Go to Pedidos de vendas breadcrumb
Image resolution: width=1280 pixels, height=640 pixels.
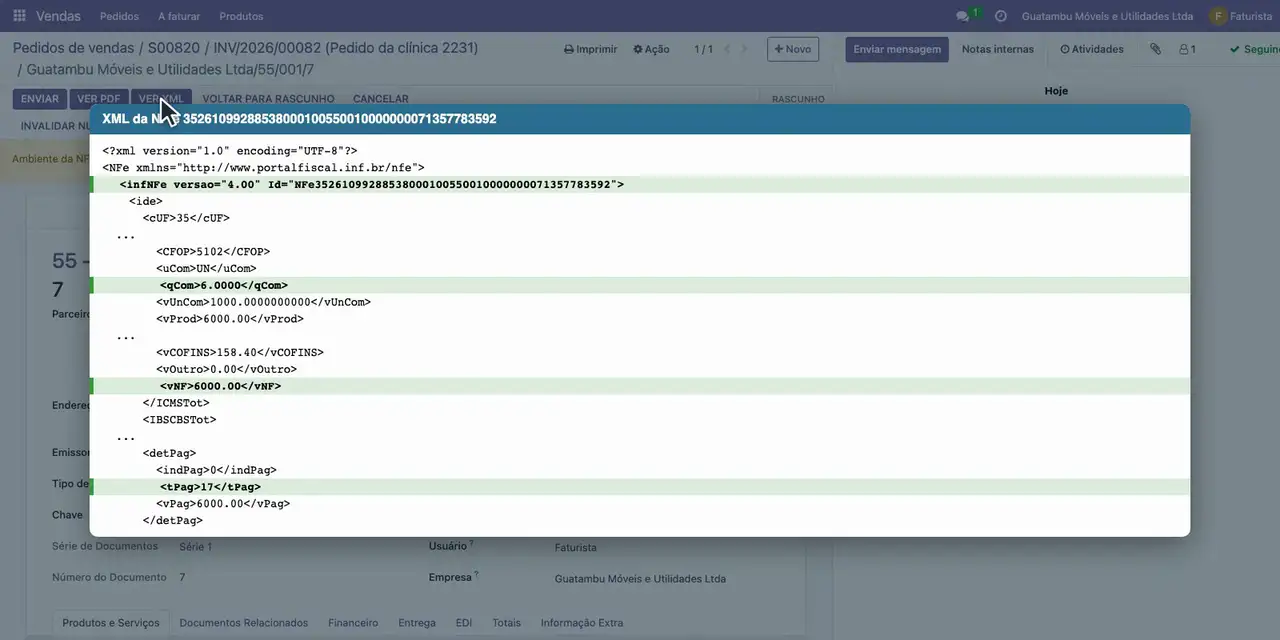tap(75, 48)
